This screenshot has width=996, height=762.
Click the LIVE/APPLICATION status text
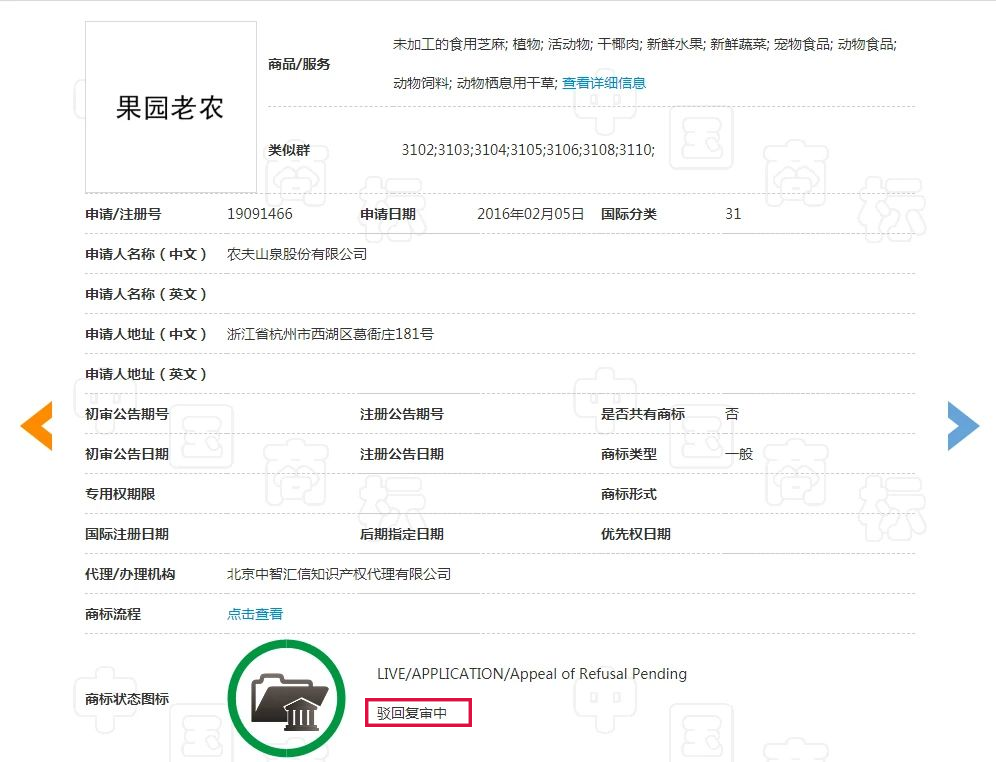click(x=531, y=674)
